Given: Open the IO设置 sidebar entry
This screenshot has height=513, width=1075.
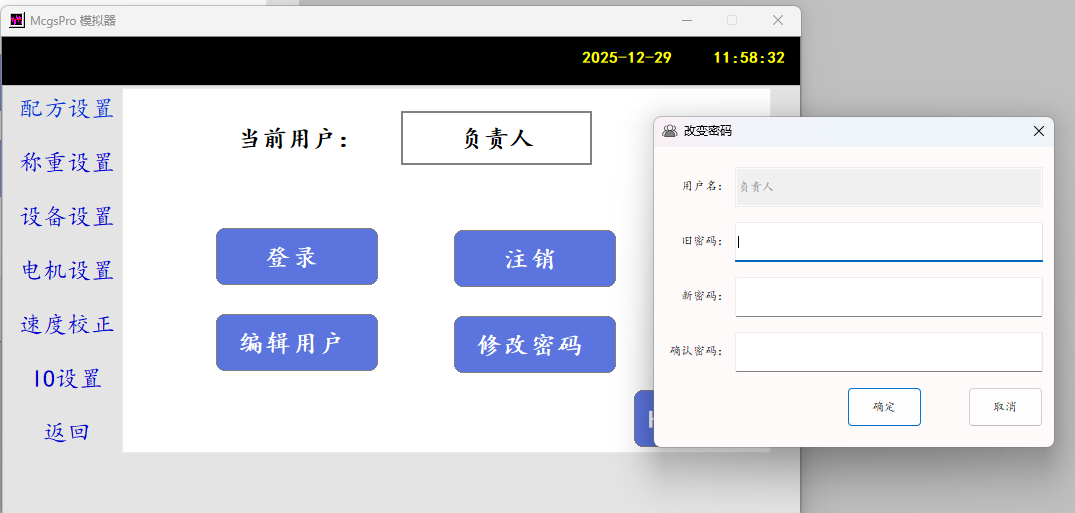Looking at the screenshot, I should [x=67, y=378].
